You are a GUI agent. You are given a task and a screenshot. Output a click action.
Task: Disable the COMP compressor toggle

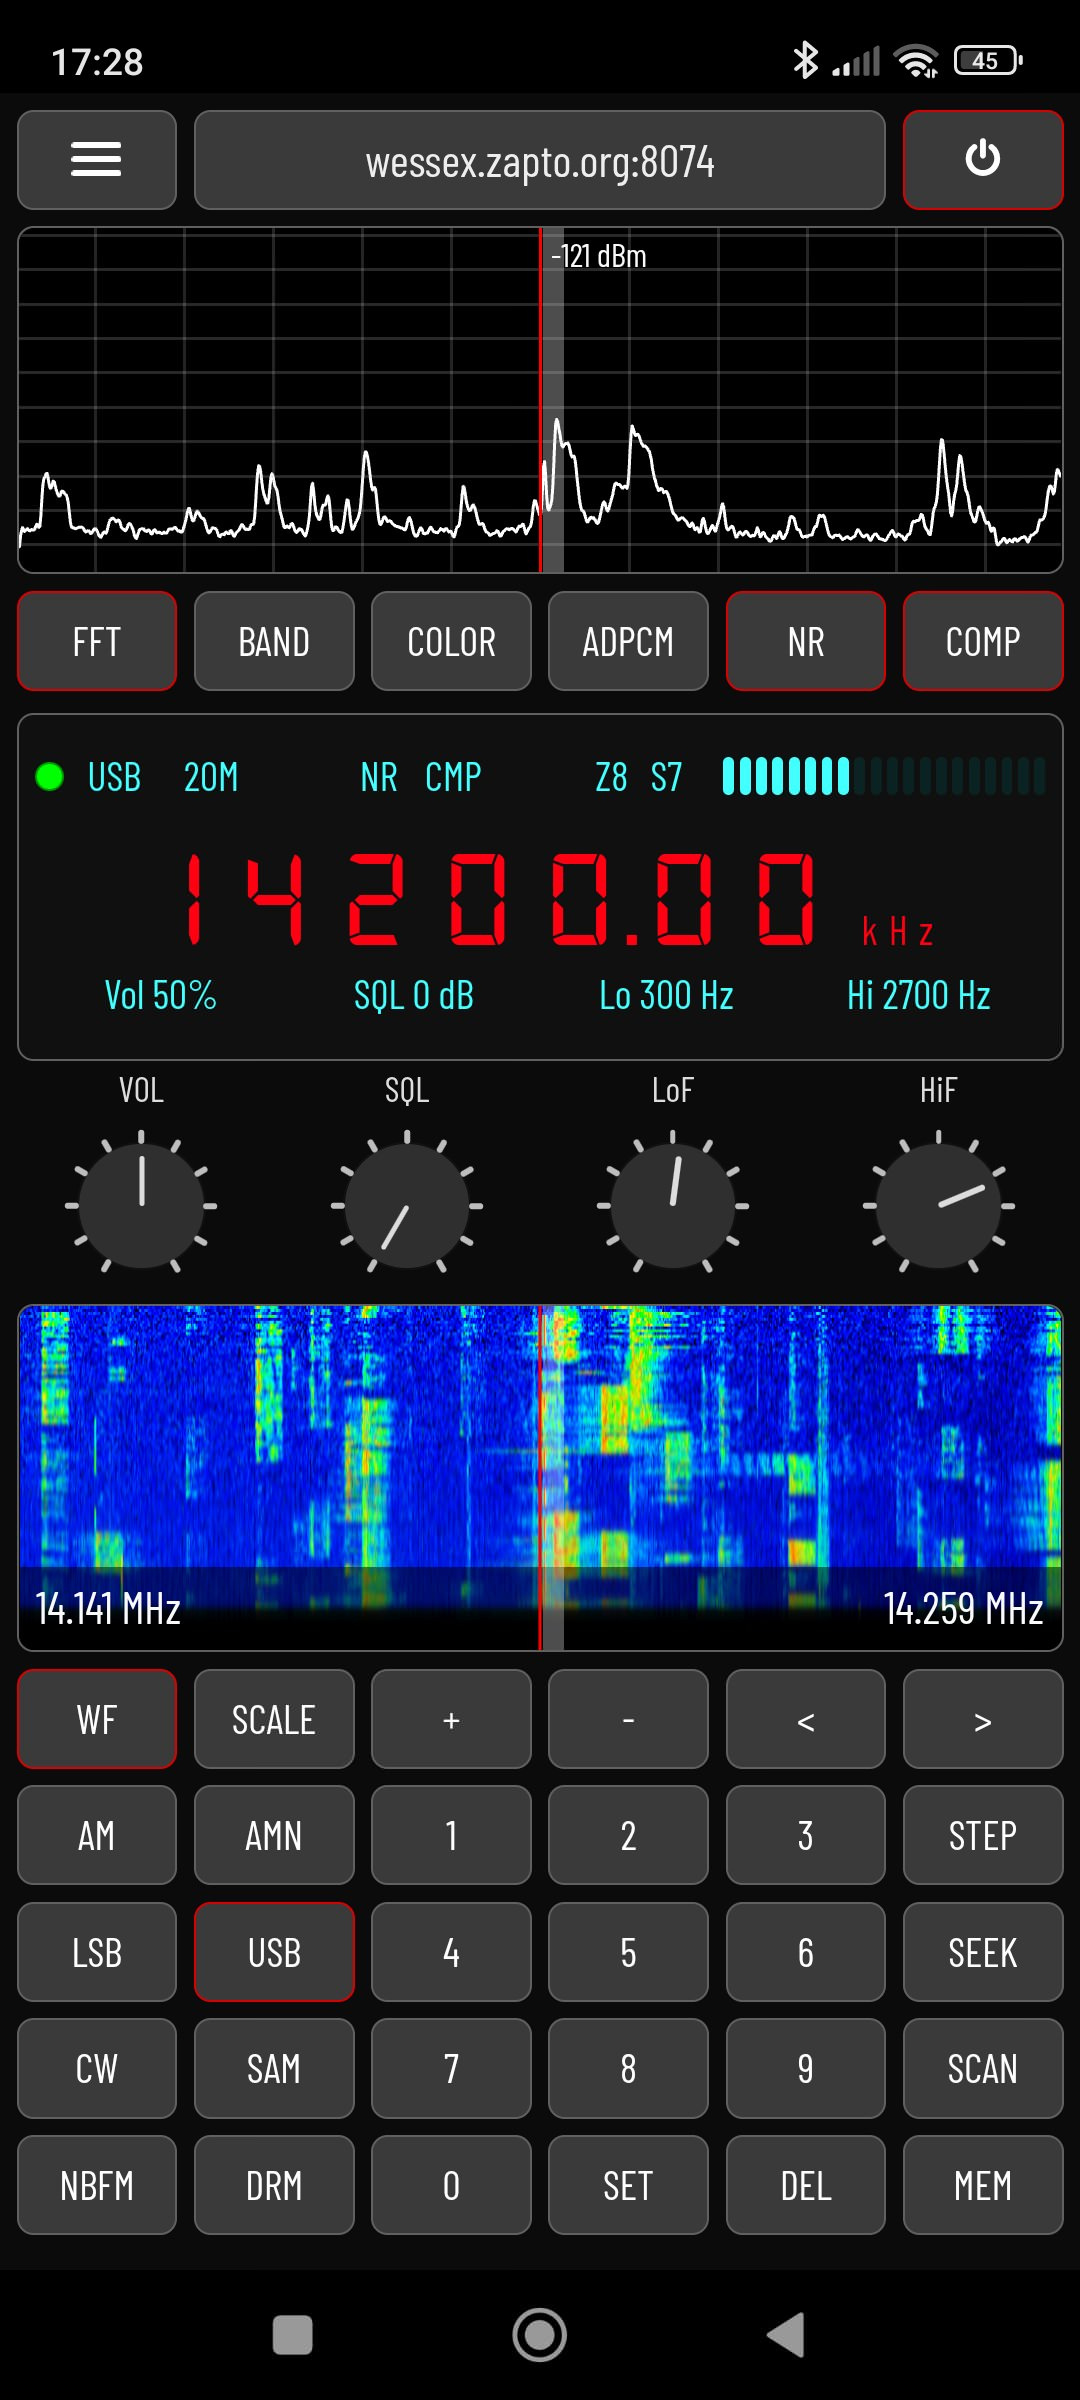pos(982,641)
